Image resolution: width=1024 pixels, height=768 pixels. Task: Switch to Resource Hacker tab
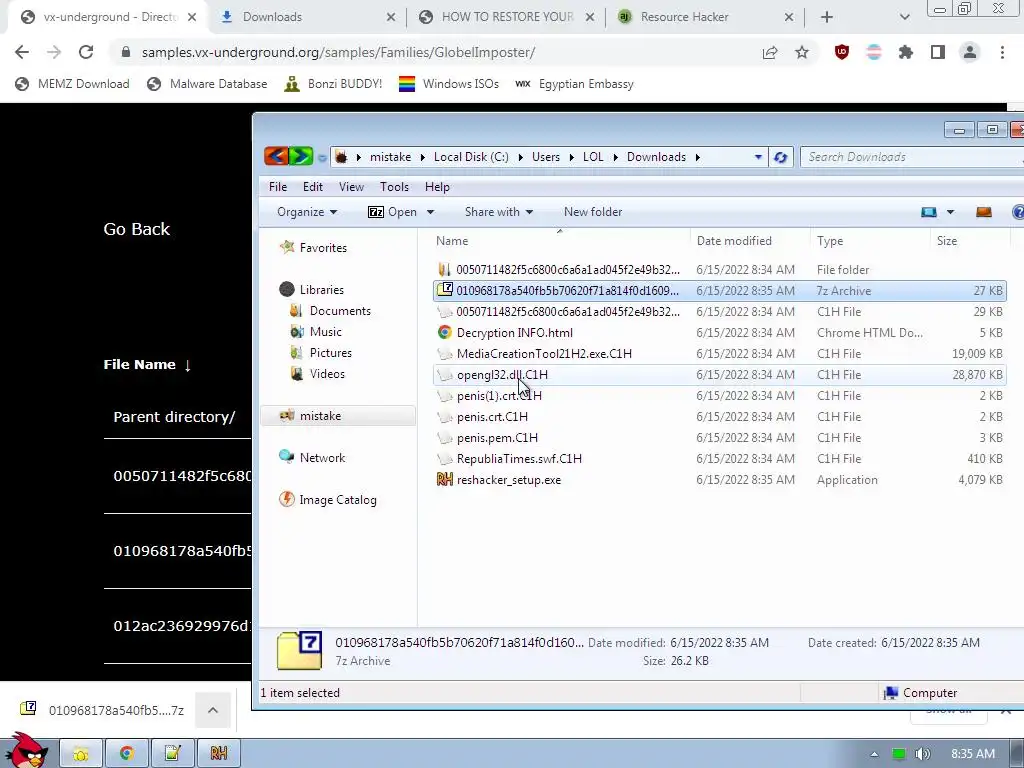(705, 17)
